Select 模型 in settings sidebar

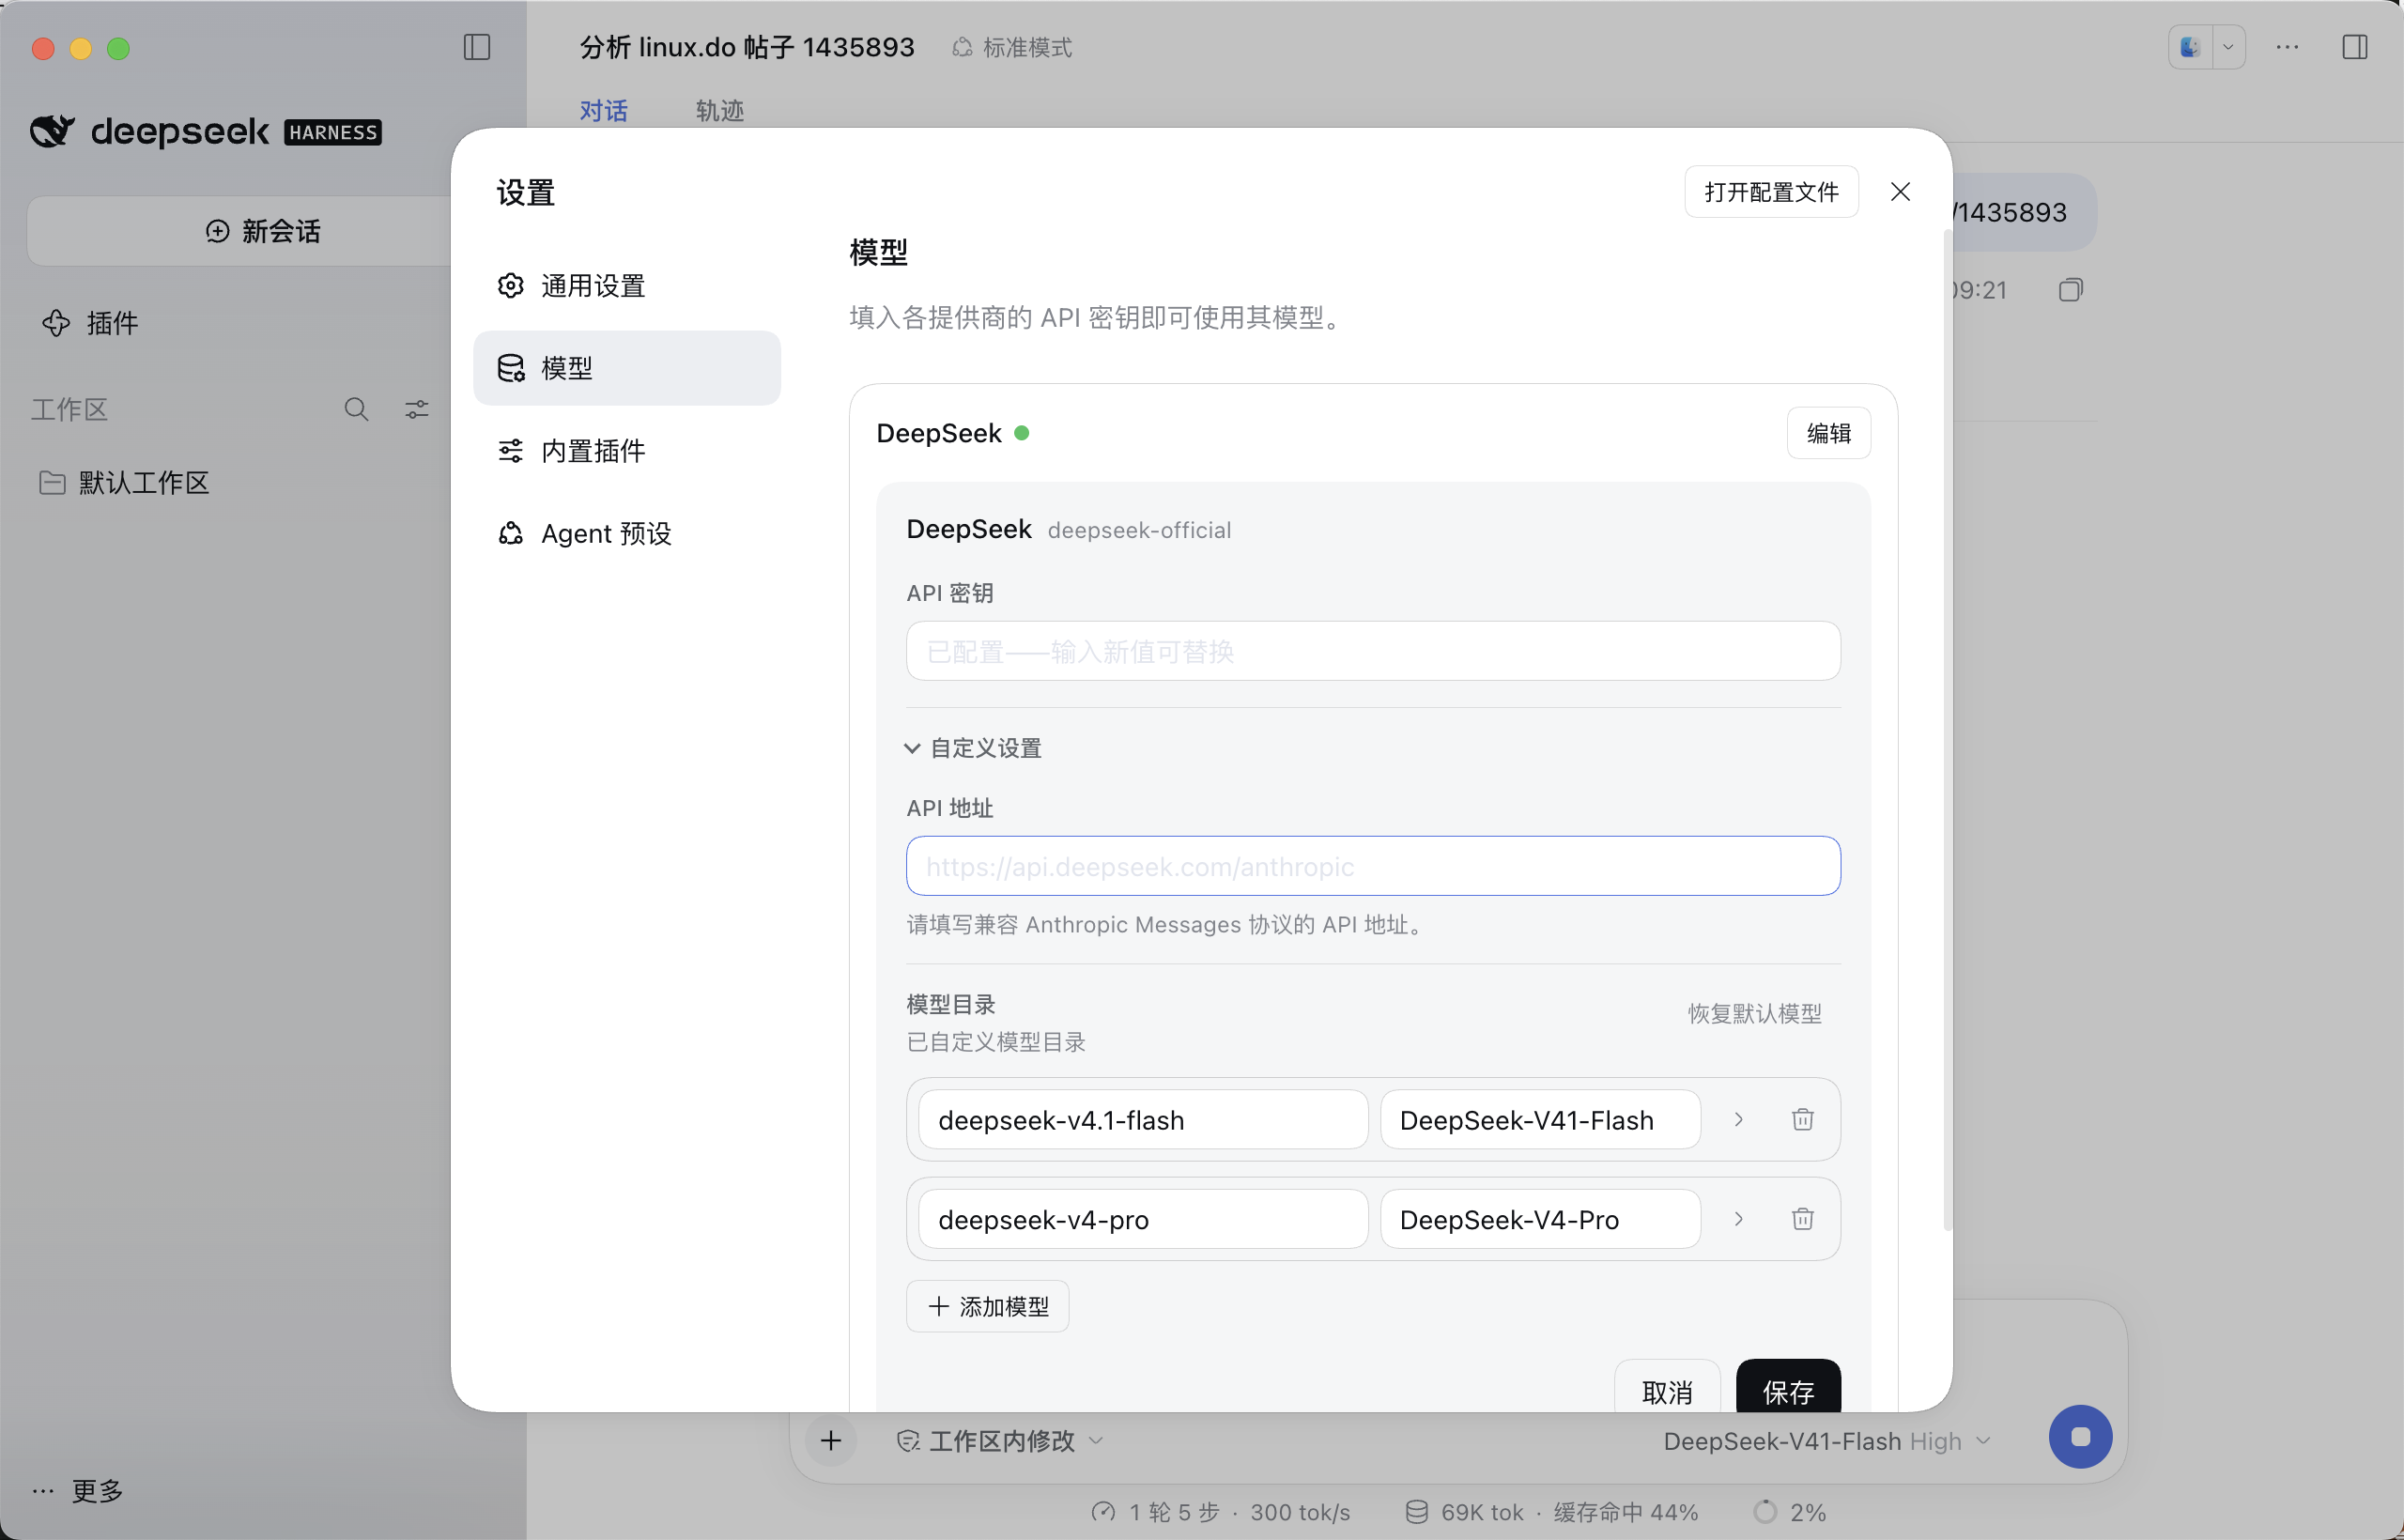tap(627, 368)
